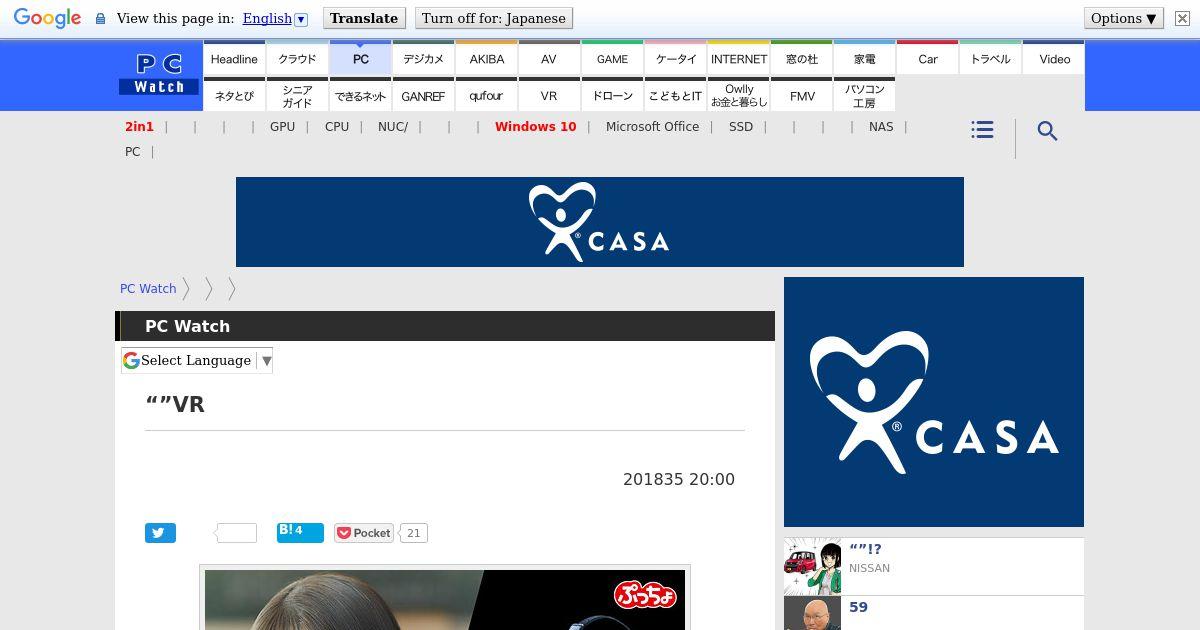Open the VR tab

pos(549,96)
